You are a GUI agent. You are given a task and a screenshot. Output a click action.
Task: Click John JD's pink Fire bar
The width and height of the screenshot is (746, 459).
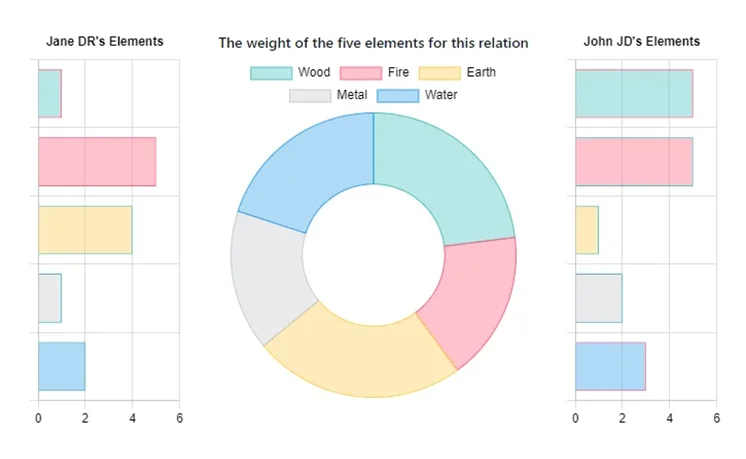(634, 162)
